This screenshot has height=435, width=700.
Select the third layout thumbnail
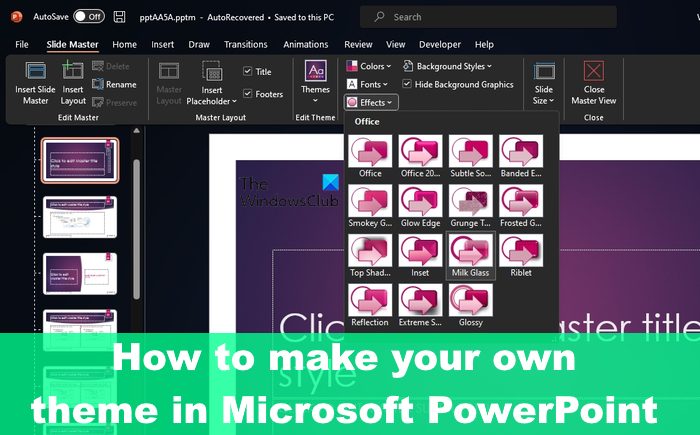pyautogui.click(x=80, y=273)
